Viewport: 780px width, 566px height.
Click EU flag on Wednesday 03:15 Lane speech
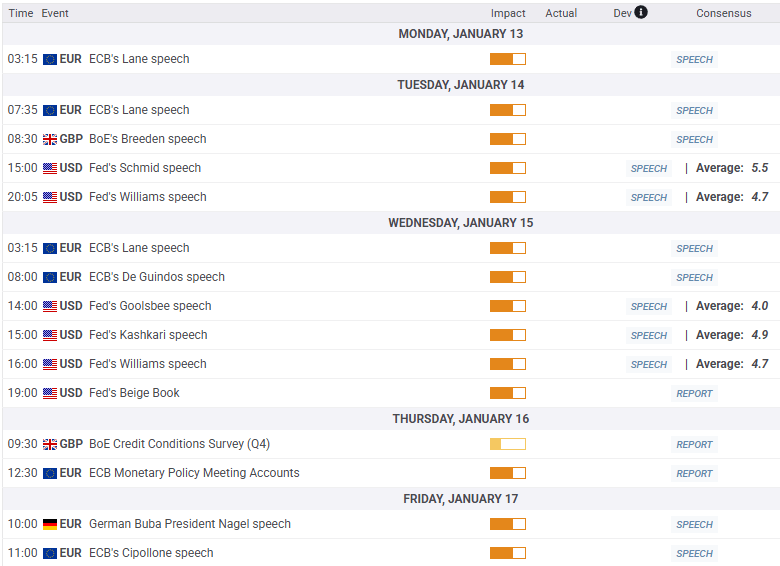click(50, 248)
